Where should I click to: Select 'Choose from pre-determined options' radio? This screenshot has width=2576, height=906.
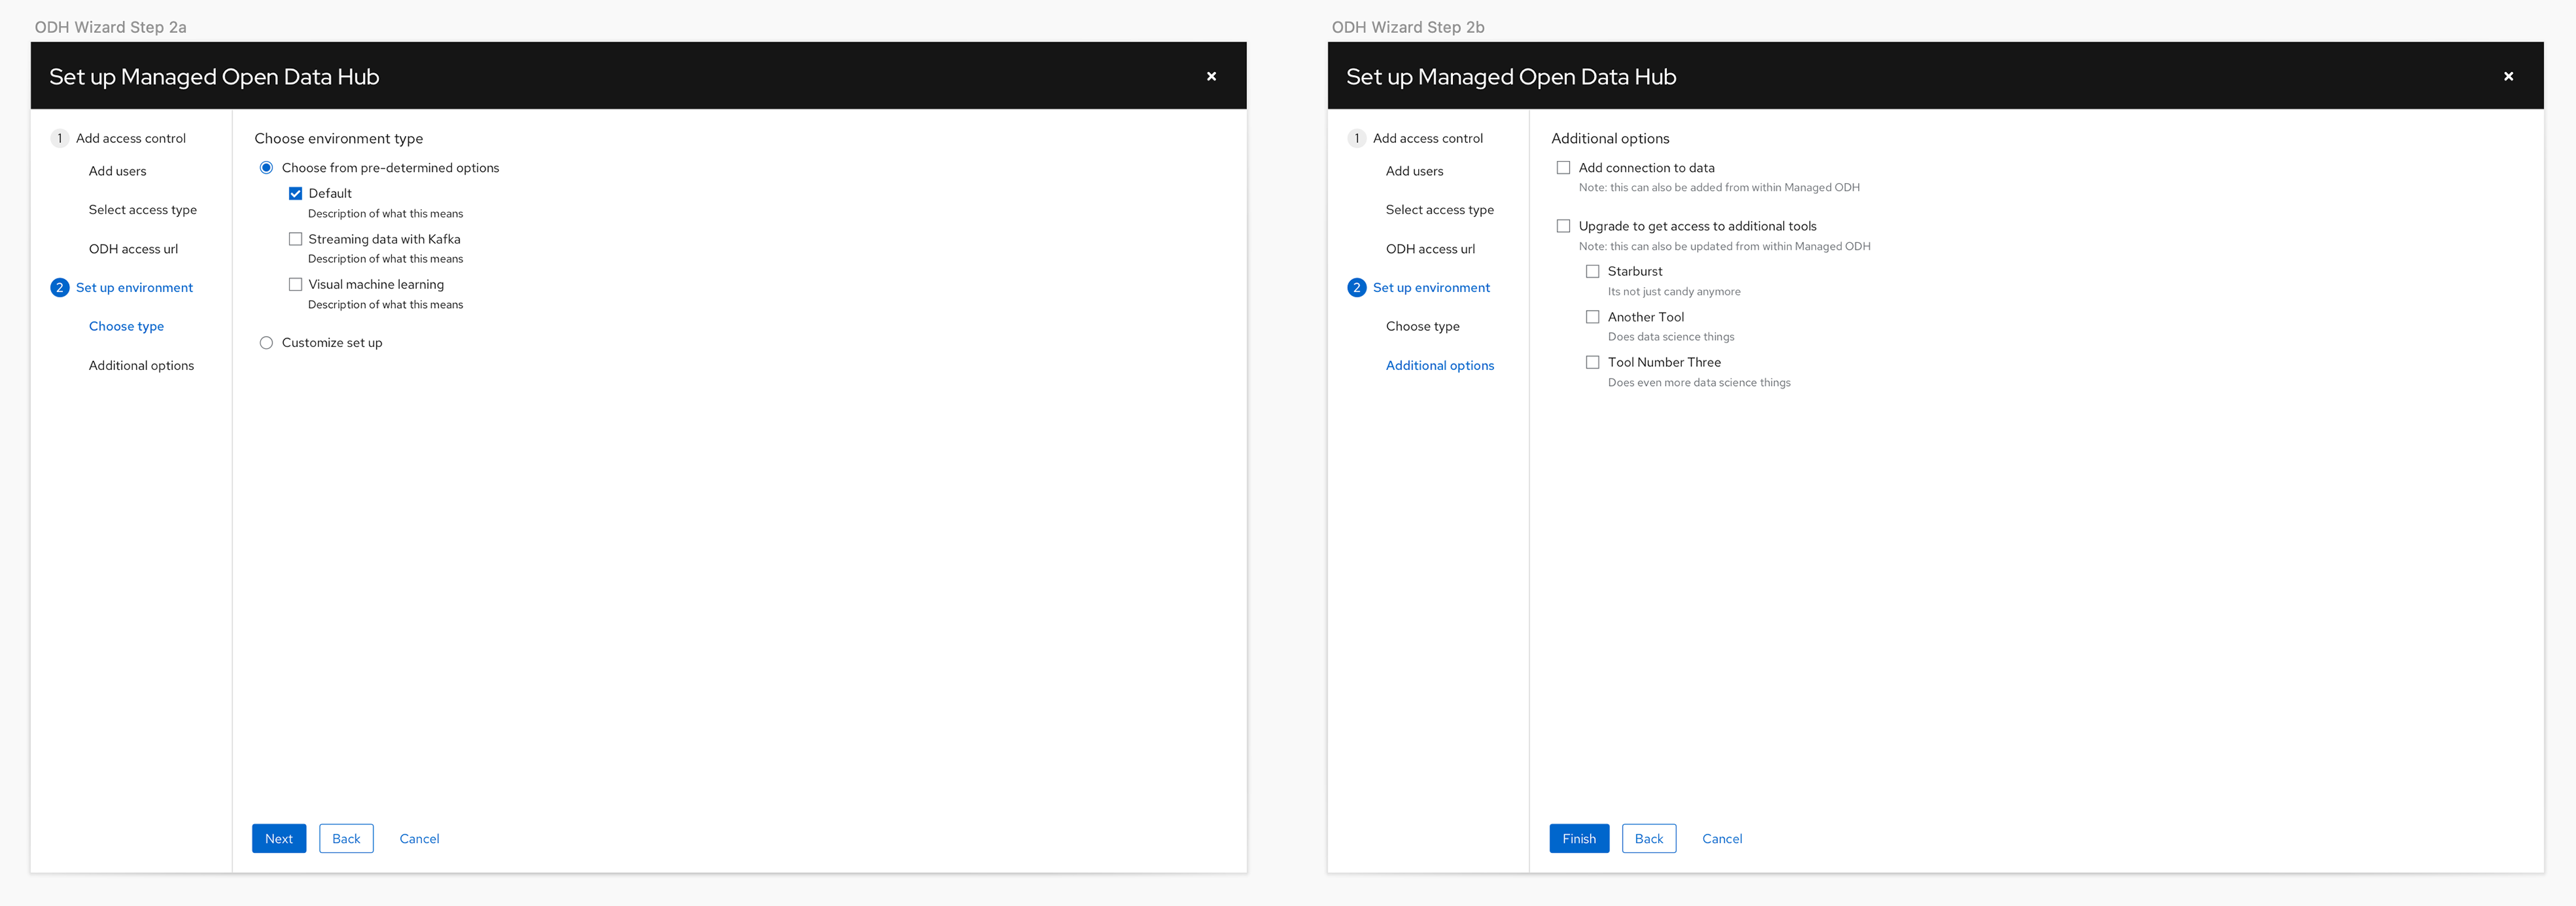coord(266,168)
